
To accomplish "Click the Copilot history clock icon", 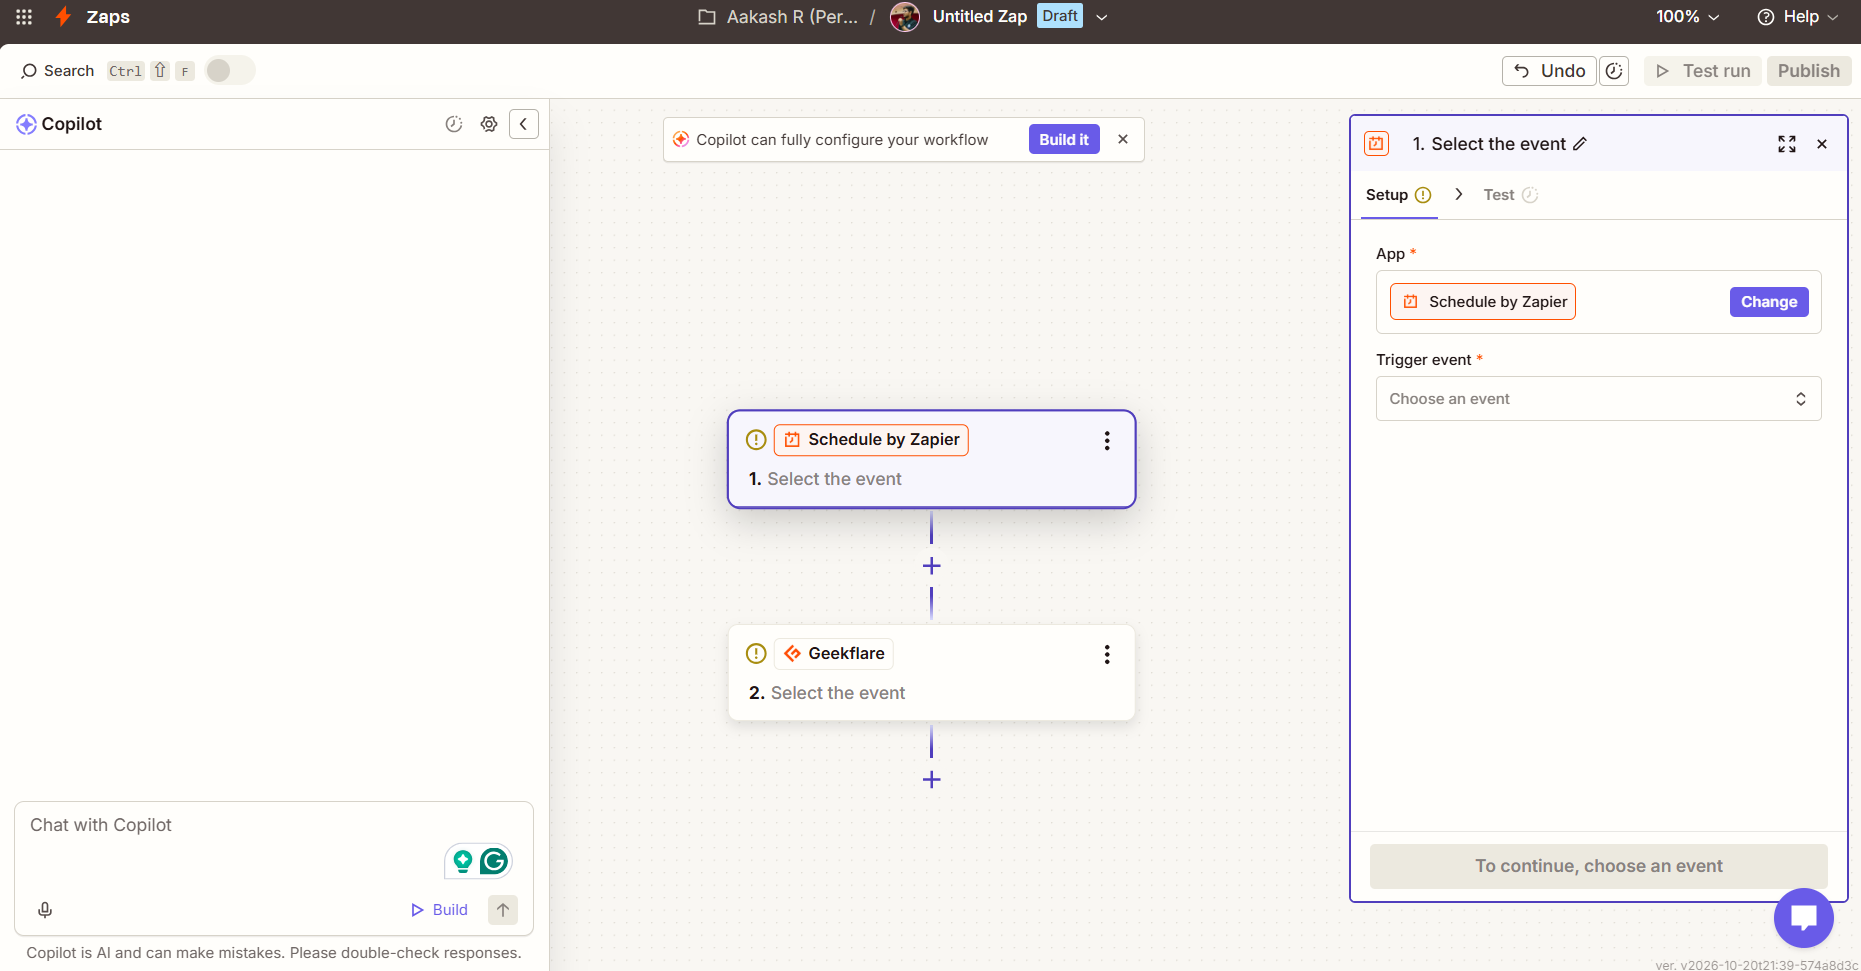I will pos(454,124).
